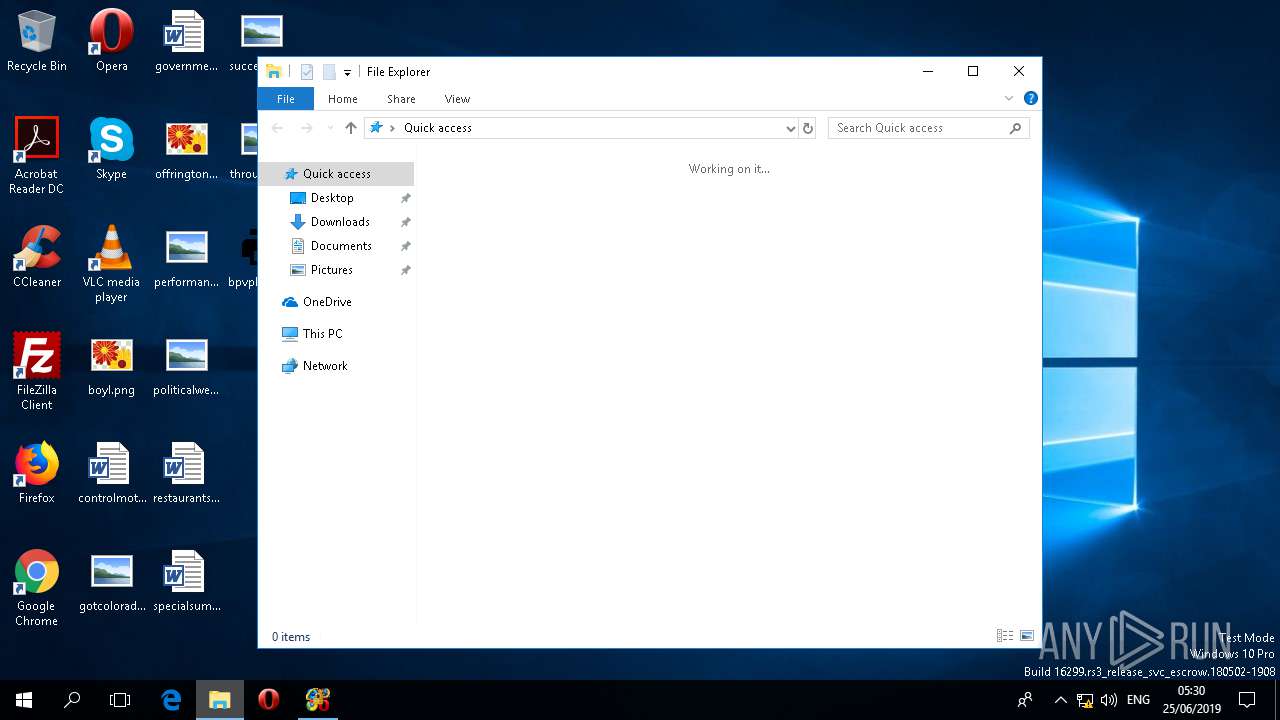
Task: Select the governme... Word document on desktop
Action: pos(186,42)
